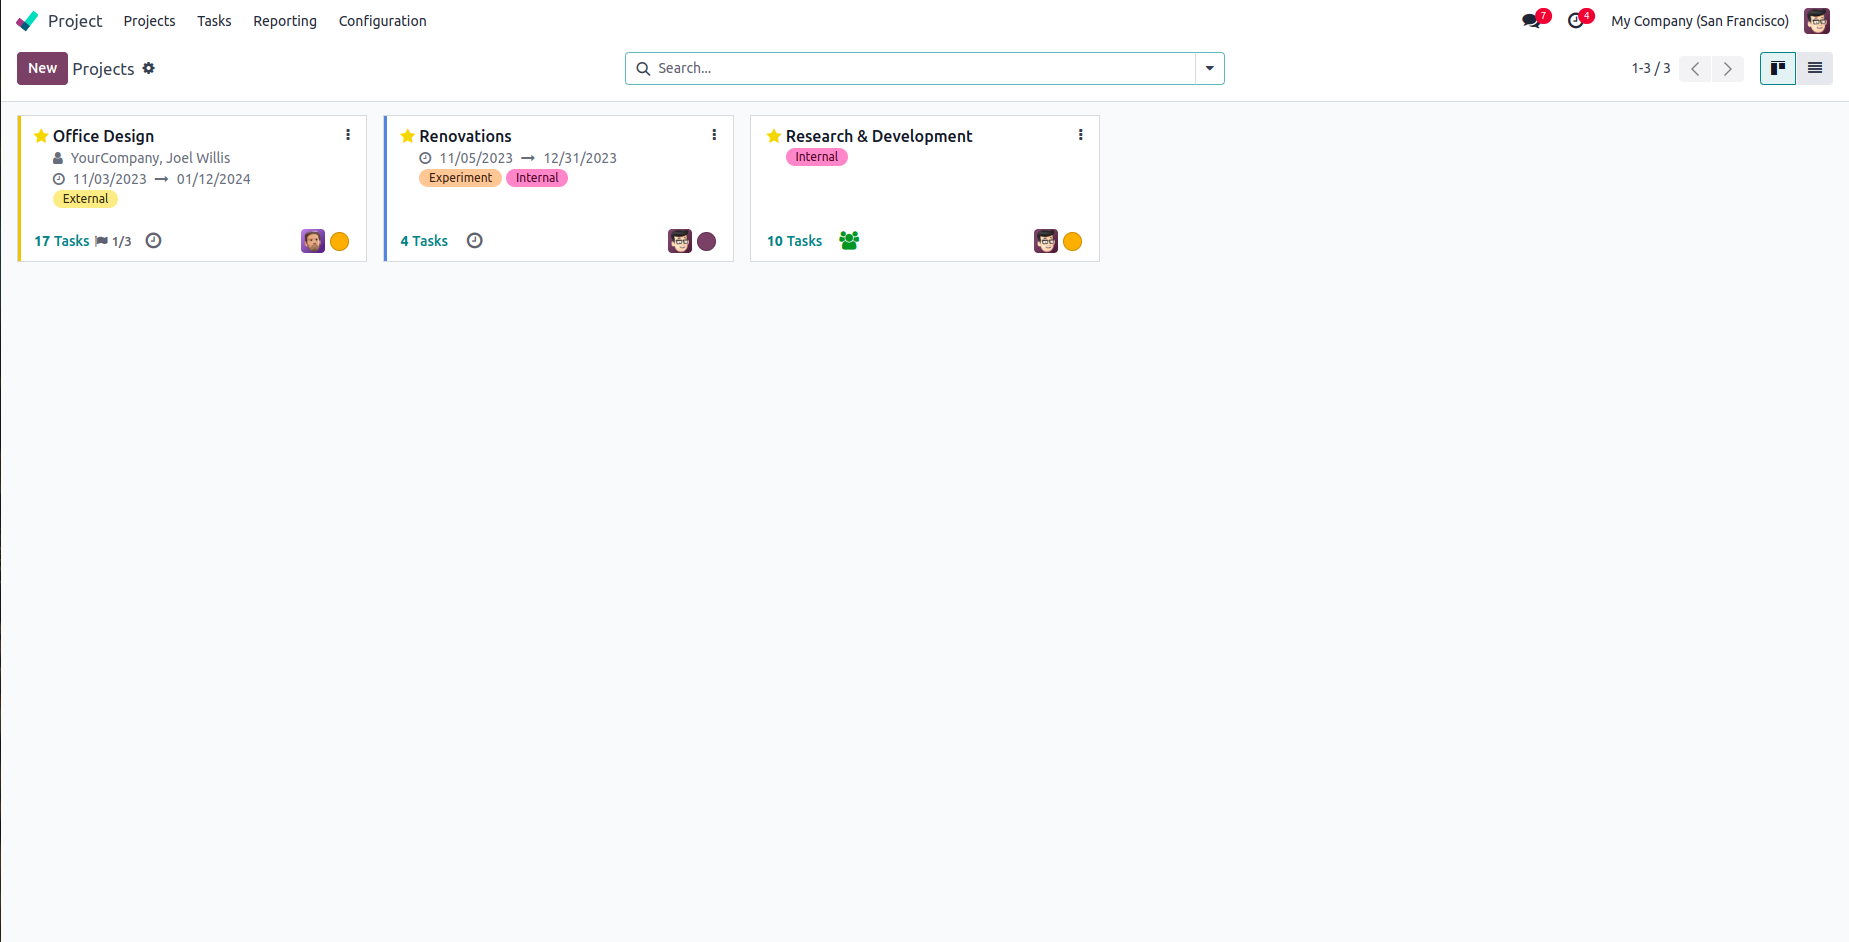
Task: Open the activities clock icon with 4 badge
Action: (x=1579, y=20)
